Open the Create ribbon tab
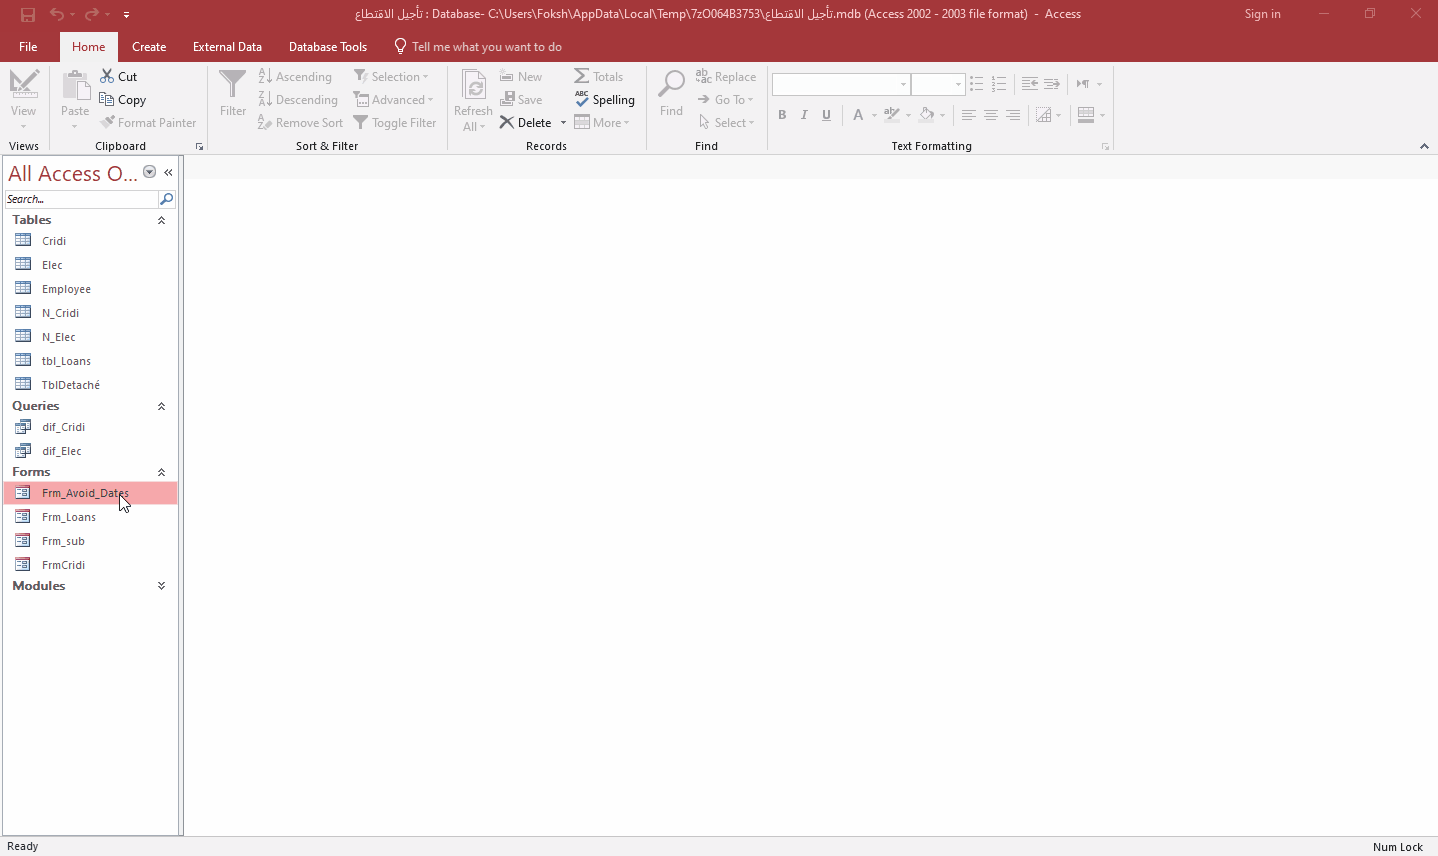This screenshot has width=1438, height=856. (x=149, y=47)
